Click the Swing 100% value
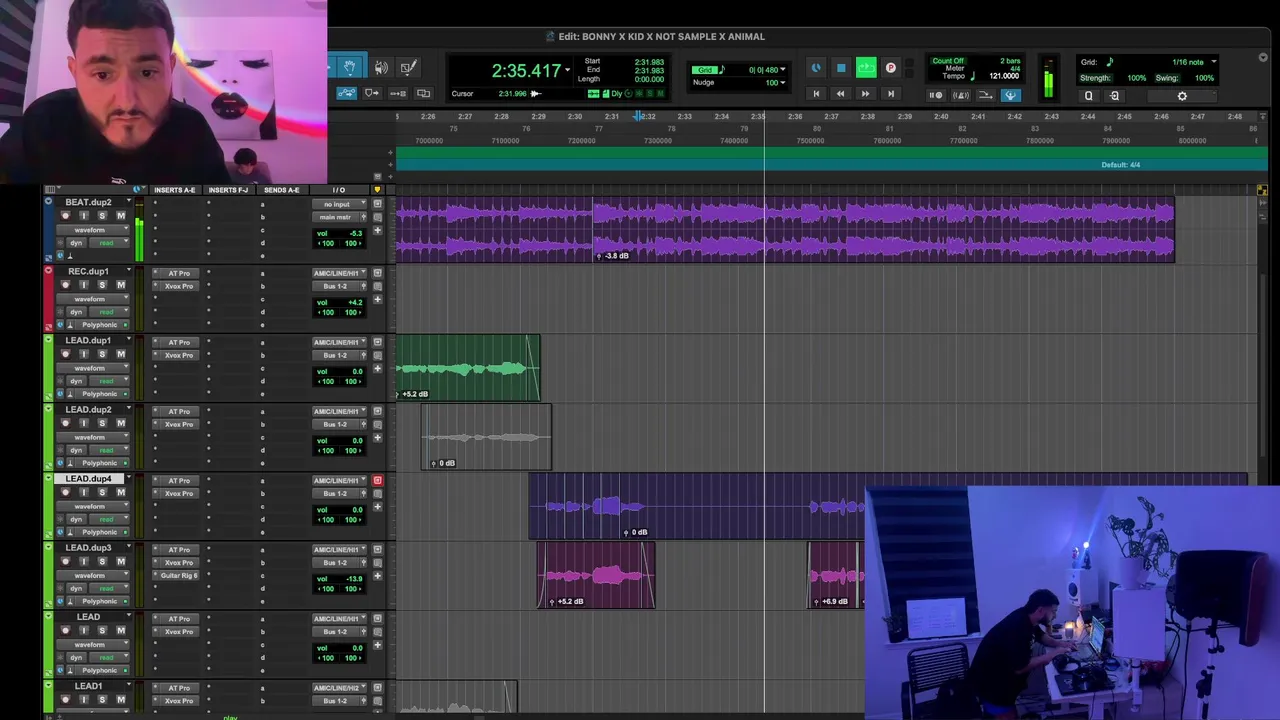 (1204, 78)
